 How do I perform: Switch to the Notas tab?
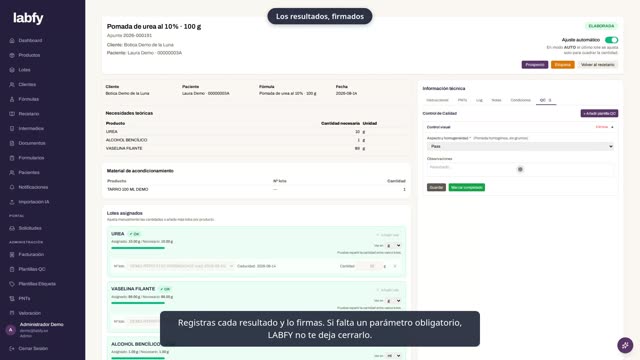496,100
